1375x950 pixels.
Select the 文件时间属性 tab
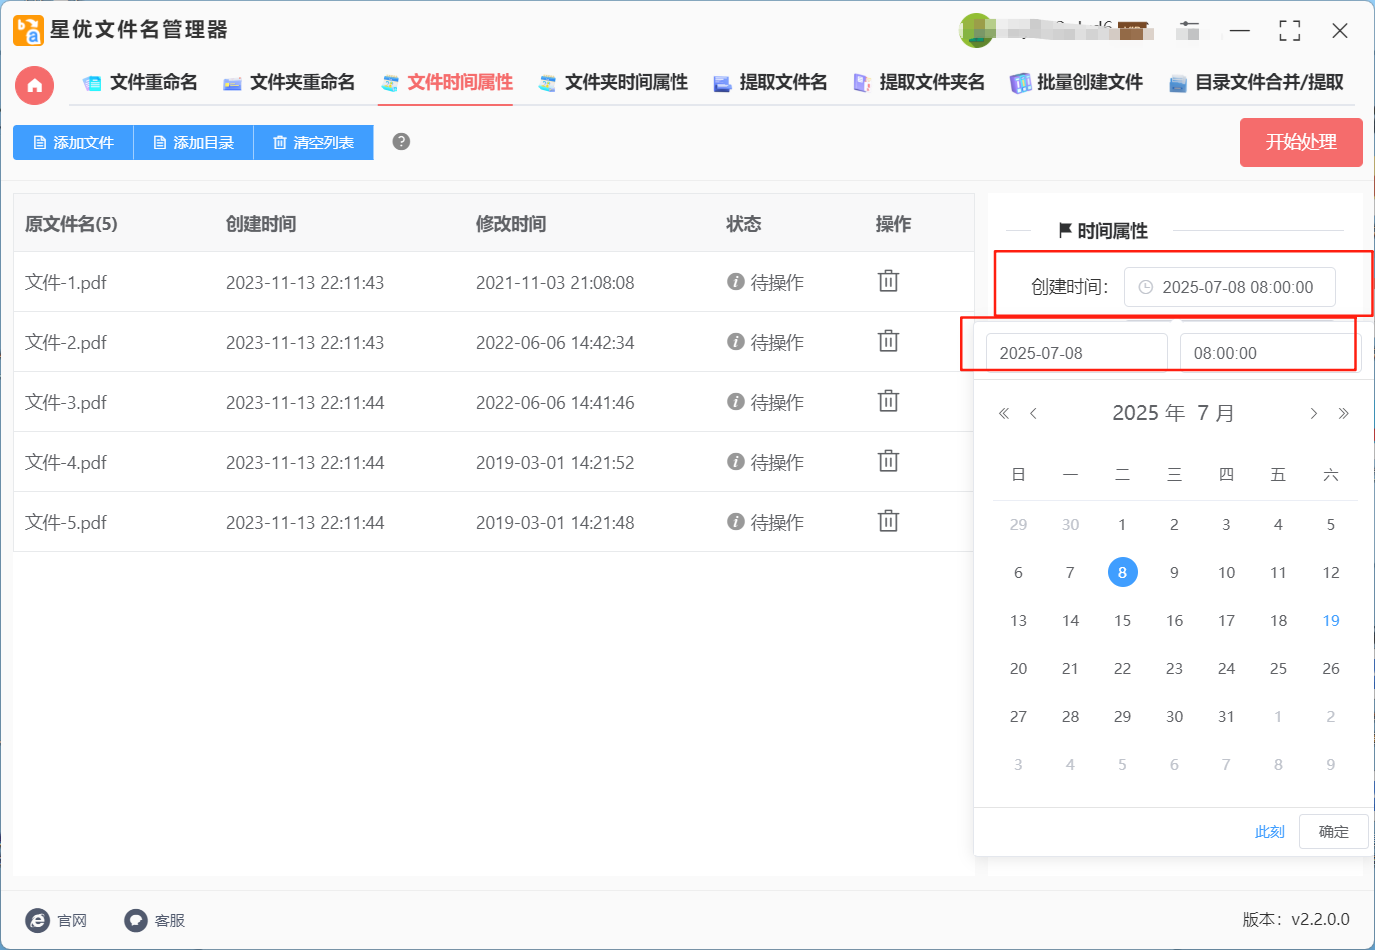click(x=446, y=83)
